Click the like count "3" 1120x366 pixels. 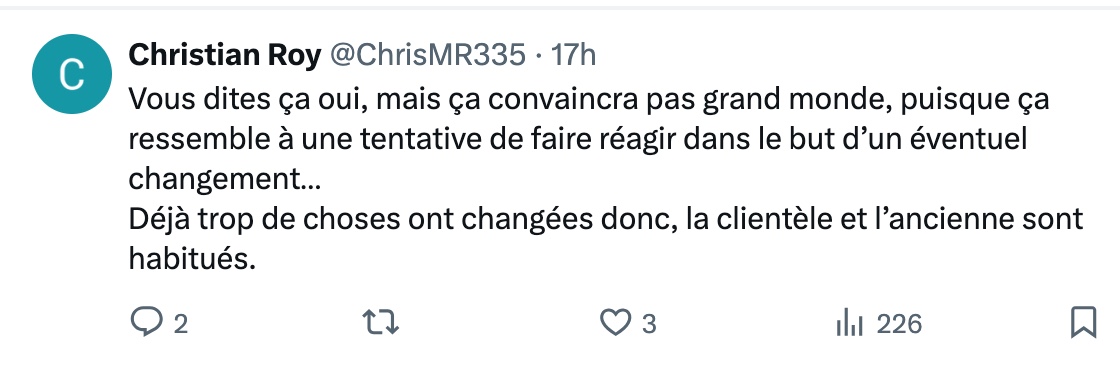[x=649, y=325]
